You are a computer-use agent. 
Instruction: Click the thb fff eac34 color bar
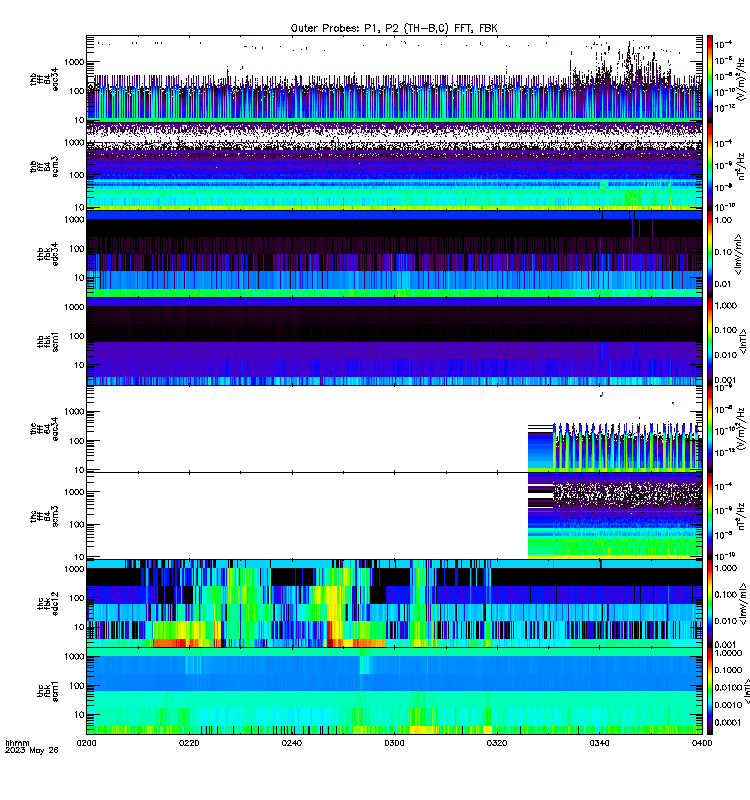pyautogui.click(x=710, y=79)
